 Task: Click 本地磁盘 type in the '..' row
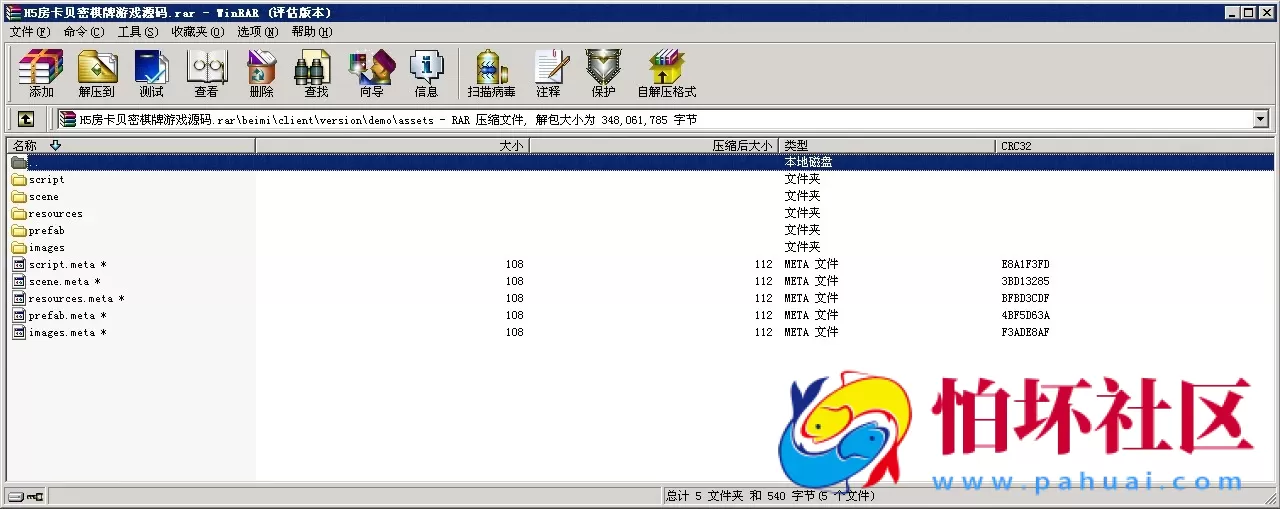pyautogui.click(x=808, y=162)
